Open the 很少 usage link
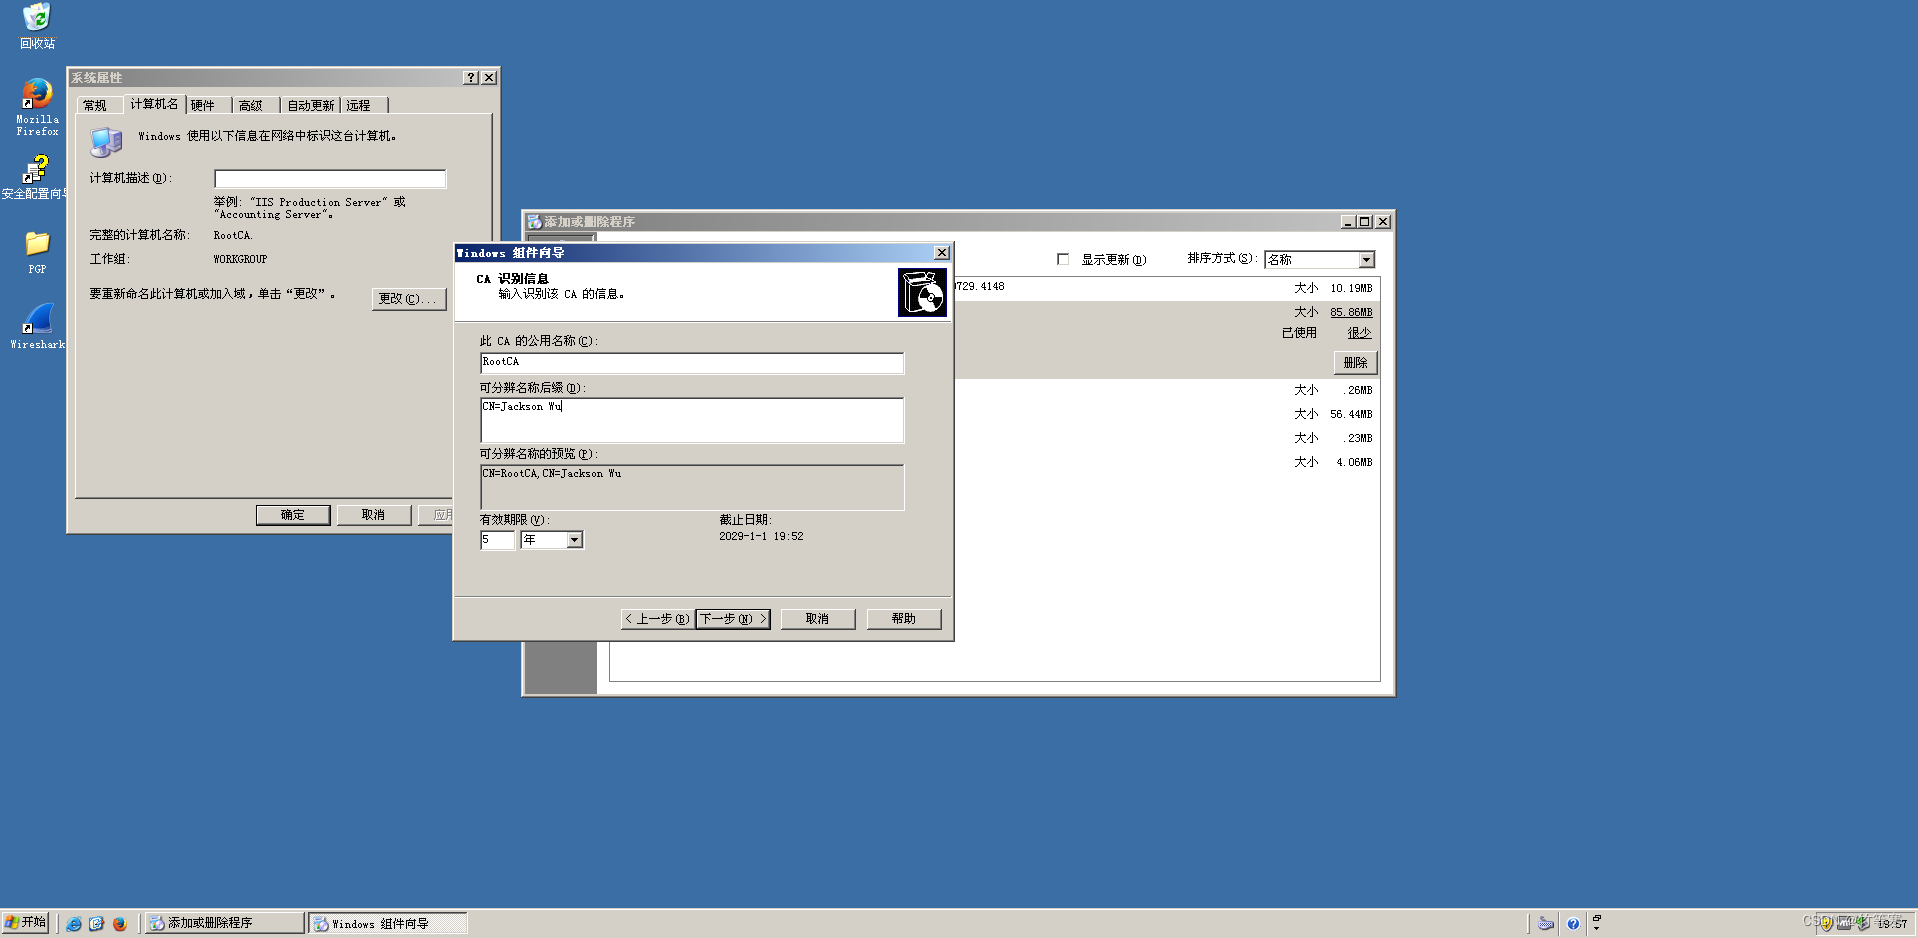This screenshot has width=1918, height=938. pyautogui.click(x=1359, y=333)
